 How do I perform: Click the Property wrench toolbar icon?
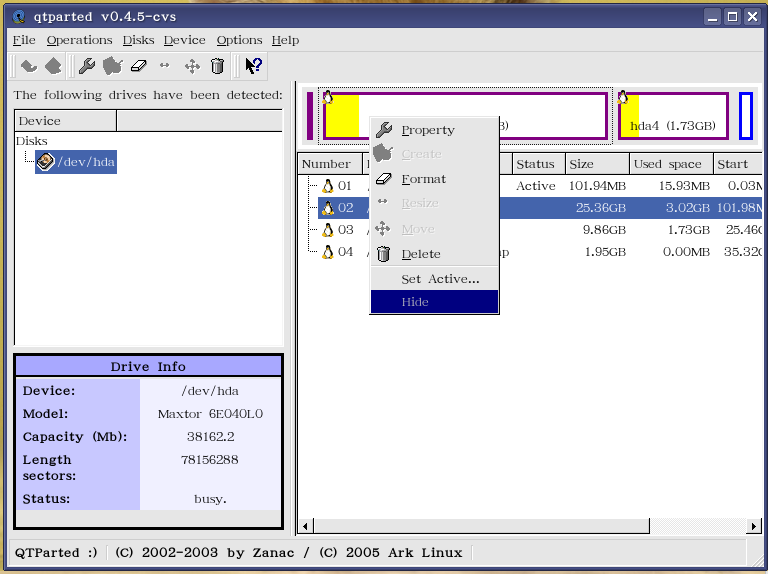click(87, 66)
